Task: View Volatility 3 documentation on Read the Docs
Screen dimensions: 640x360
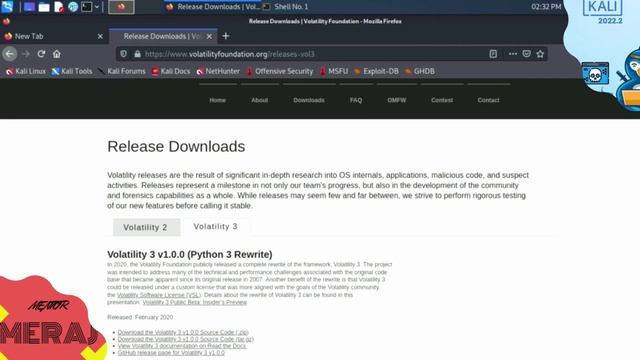Action: tap(182, 346)
